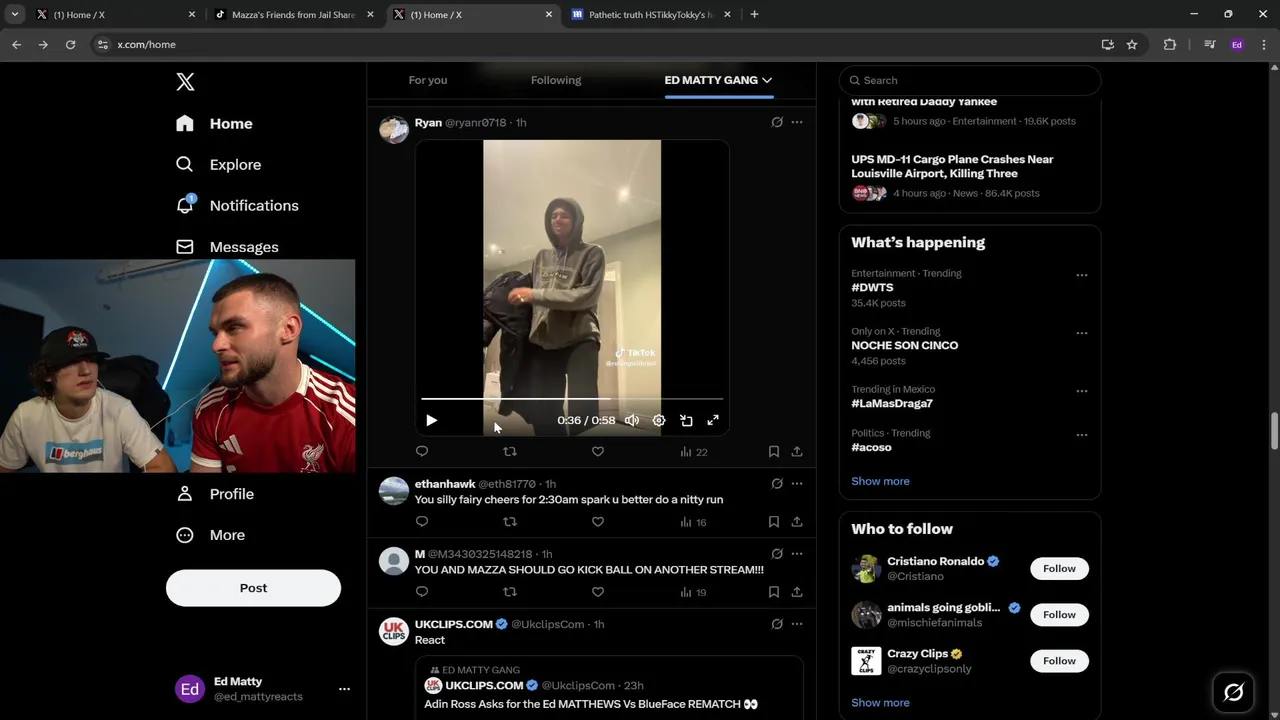Share ethanhawk's post
The width and height of the screenshot is (1280, 720).
click(x=797, y=522)
